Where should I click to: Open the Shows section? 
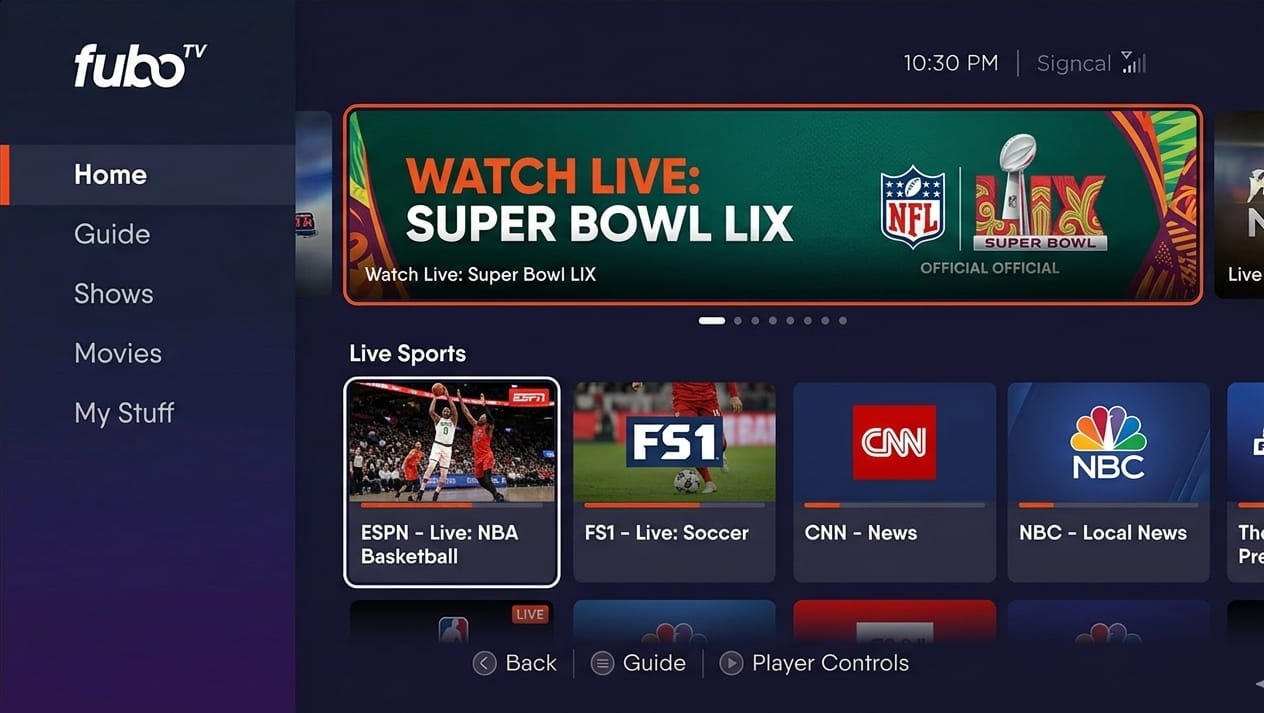[x=114, y=294]
